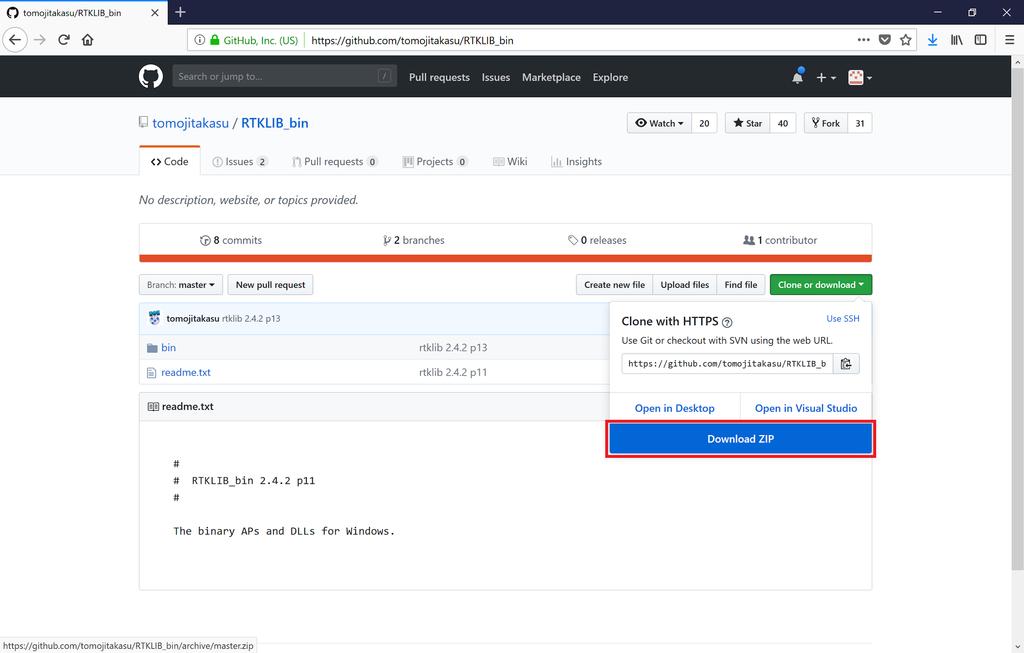The height and width of the screenshot is (653, 1024).
Task: Focus the Search or jump to field
Action: [284, 76]
